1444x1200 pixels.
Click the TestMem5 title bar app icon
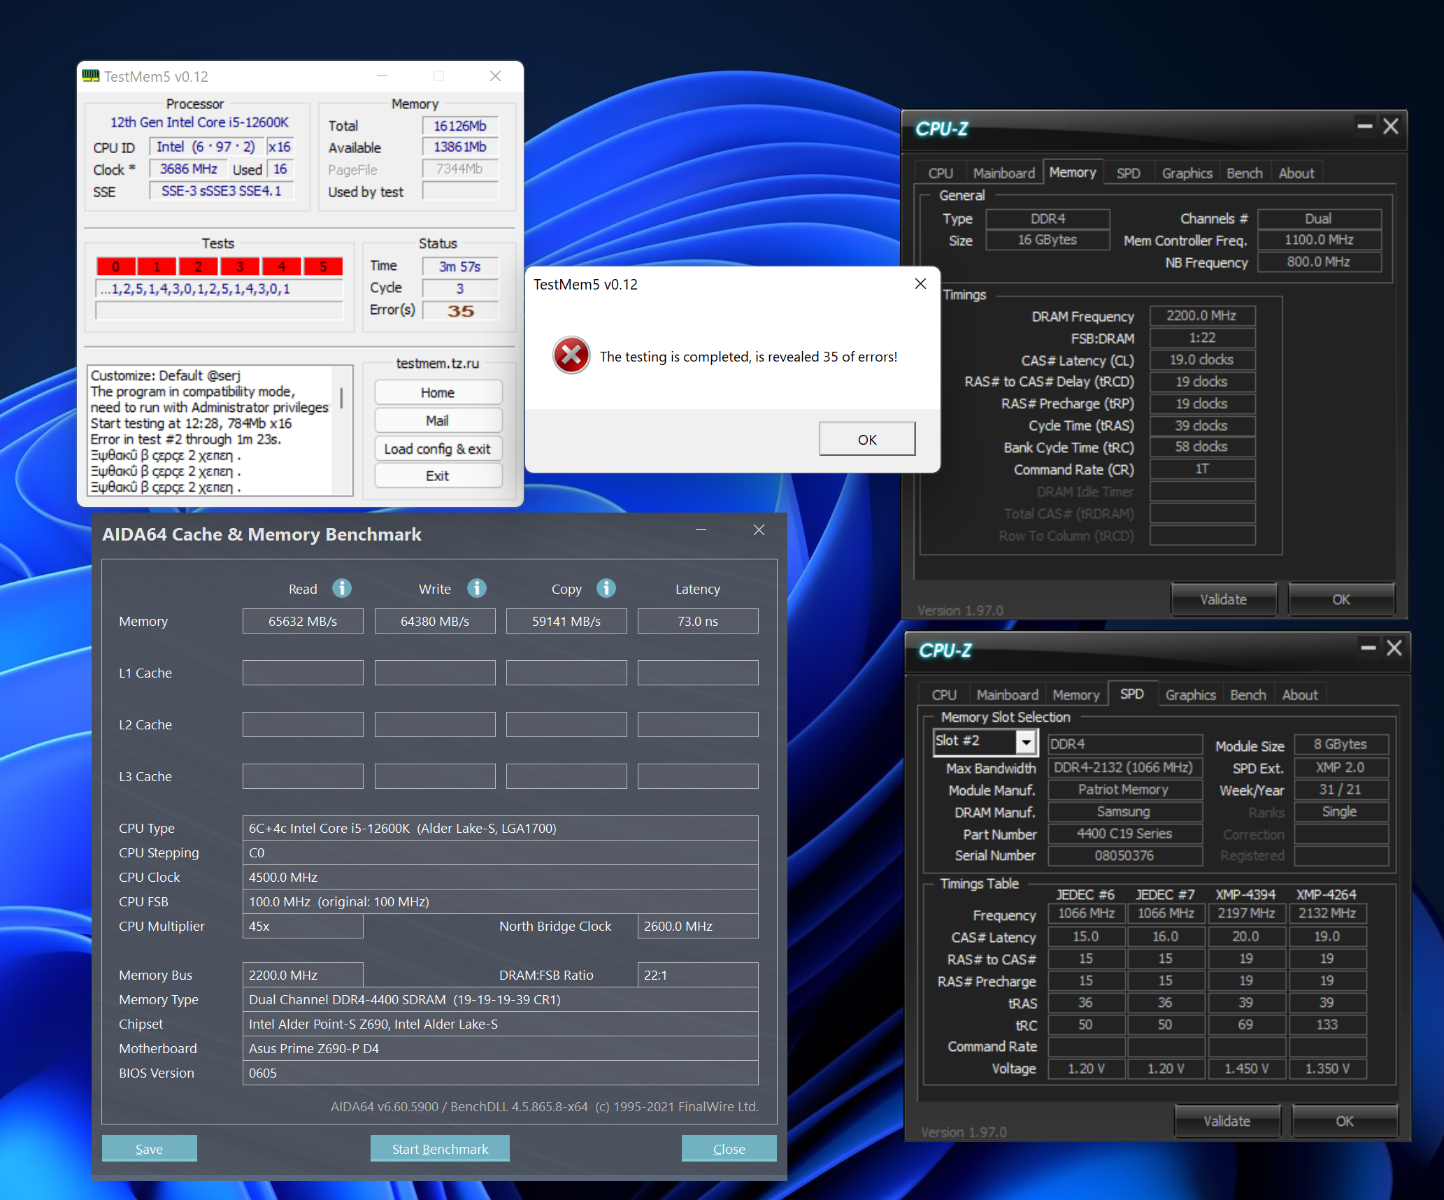coord(91,76)
